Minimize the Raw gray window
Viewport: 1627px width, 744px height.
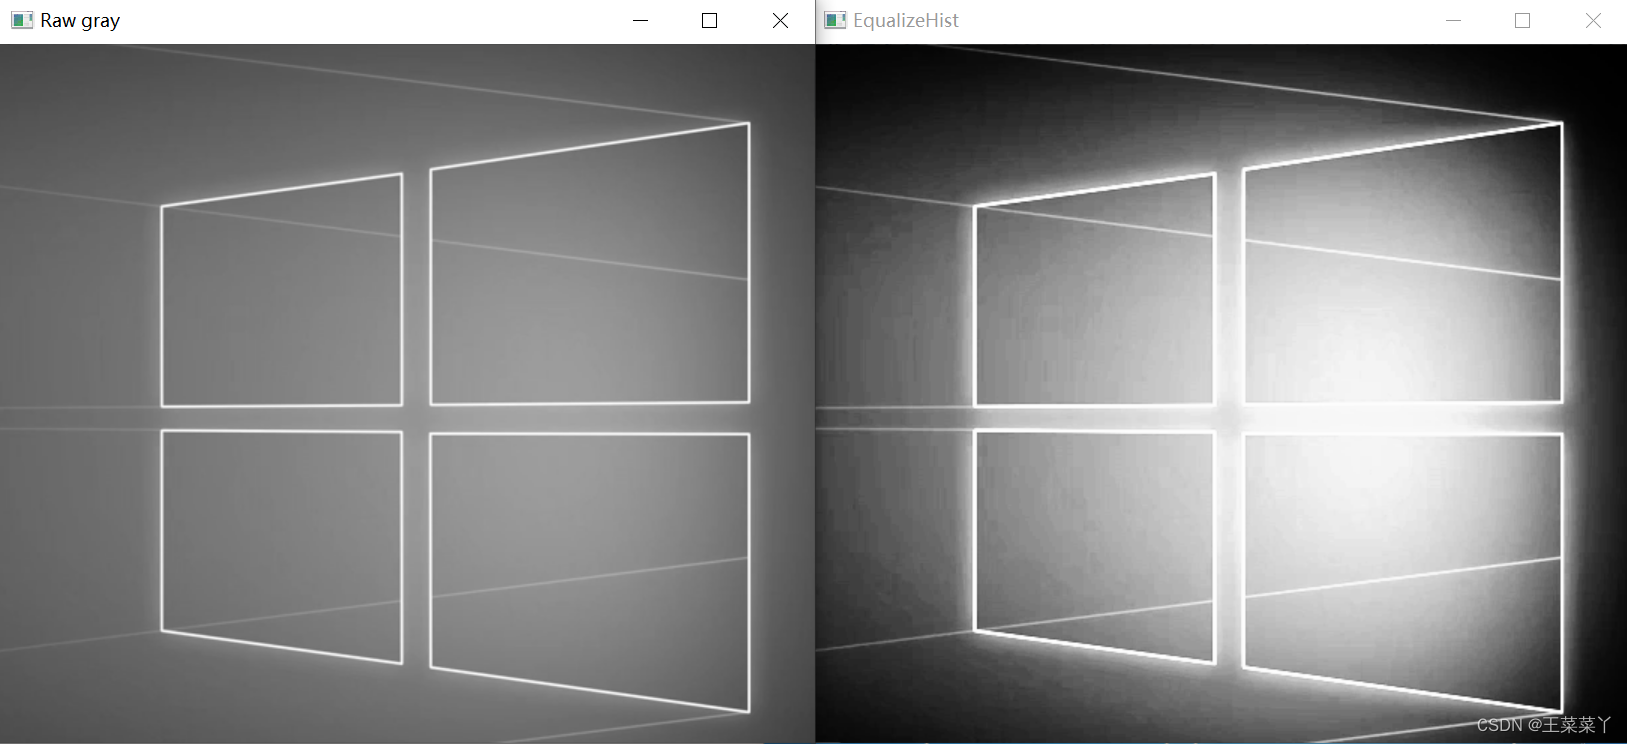641,20
